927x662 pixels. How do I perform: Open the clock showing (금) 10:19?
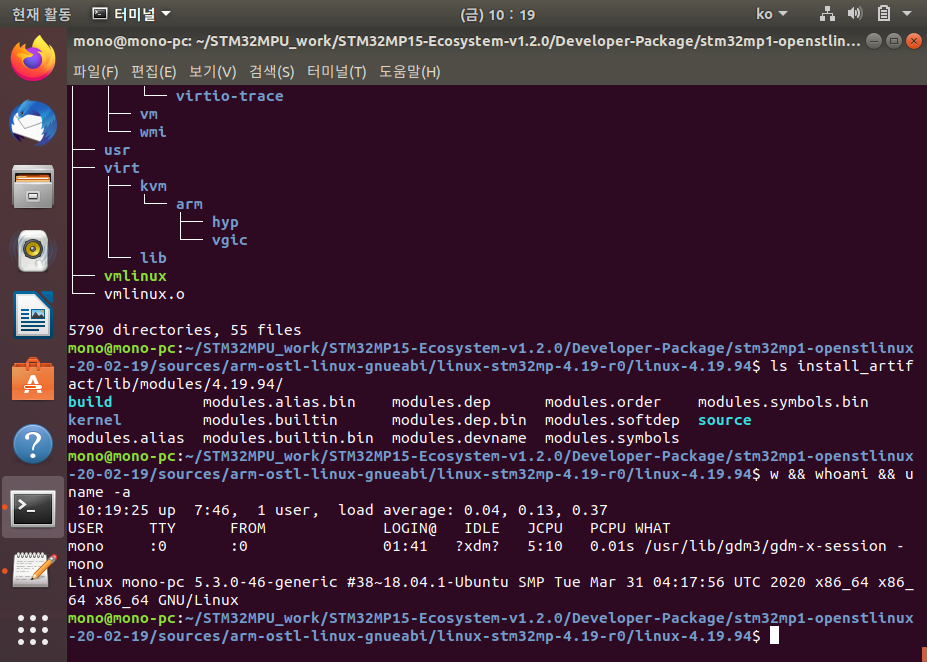497,14
